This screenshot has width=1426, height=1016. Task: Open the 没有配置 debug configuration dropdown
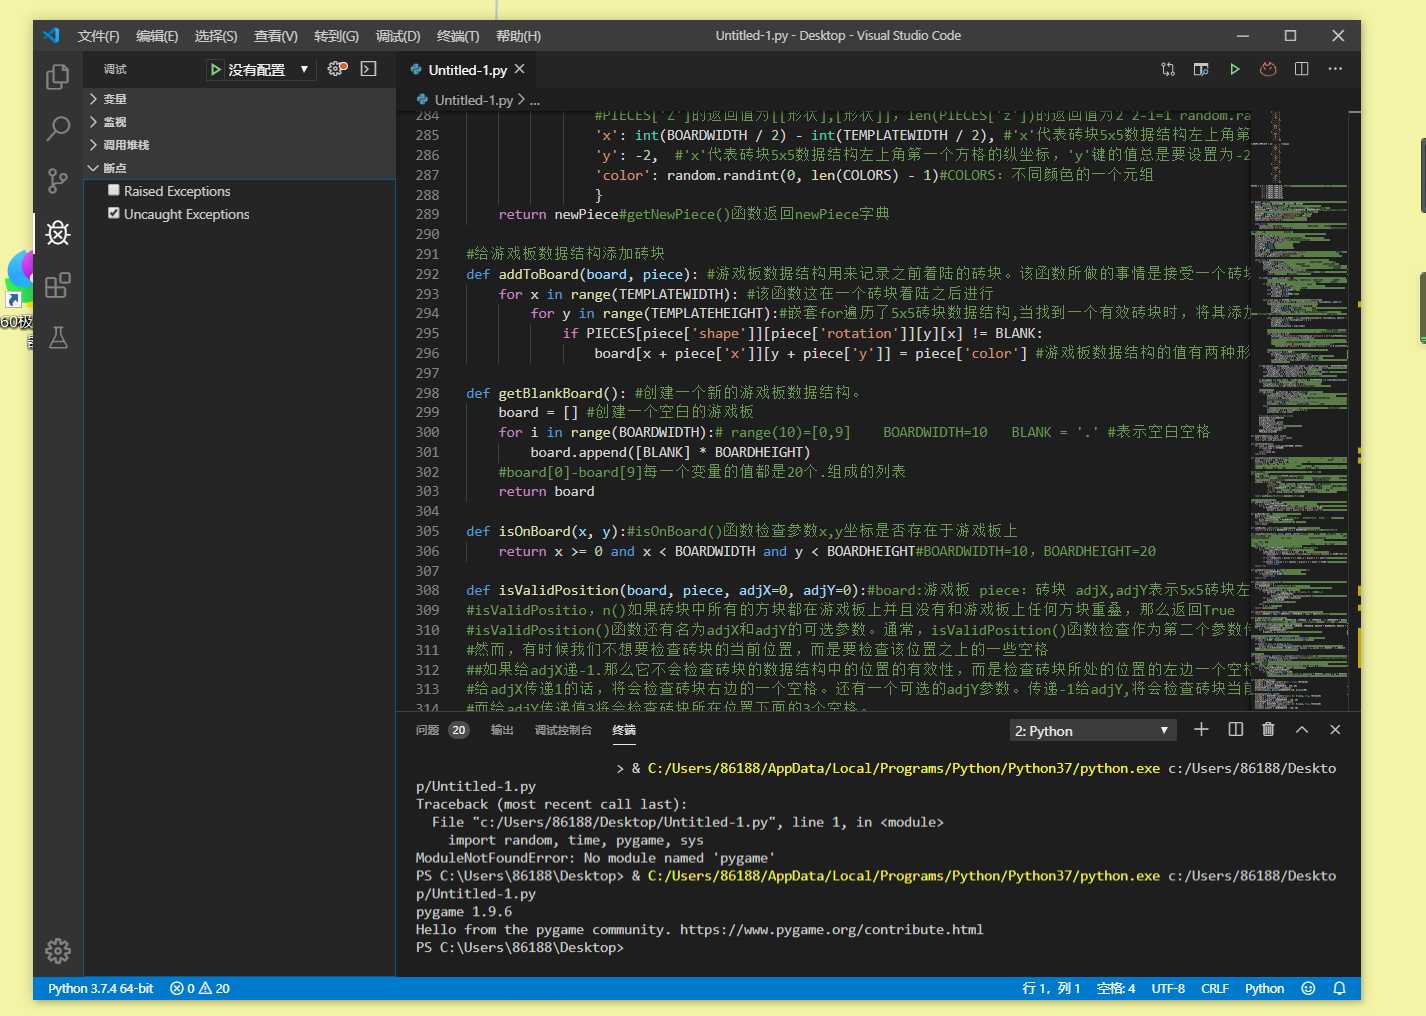click(x=268, y=69)
